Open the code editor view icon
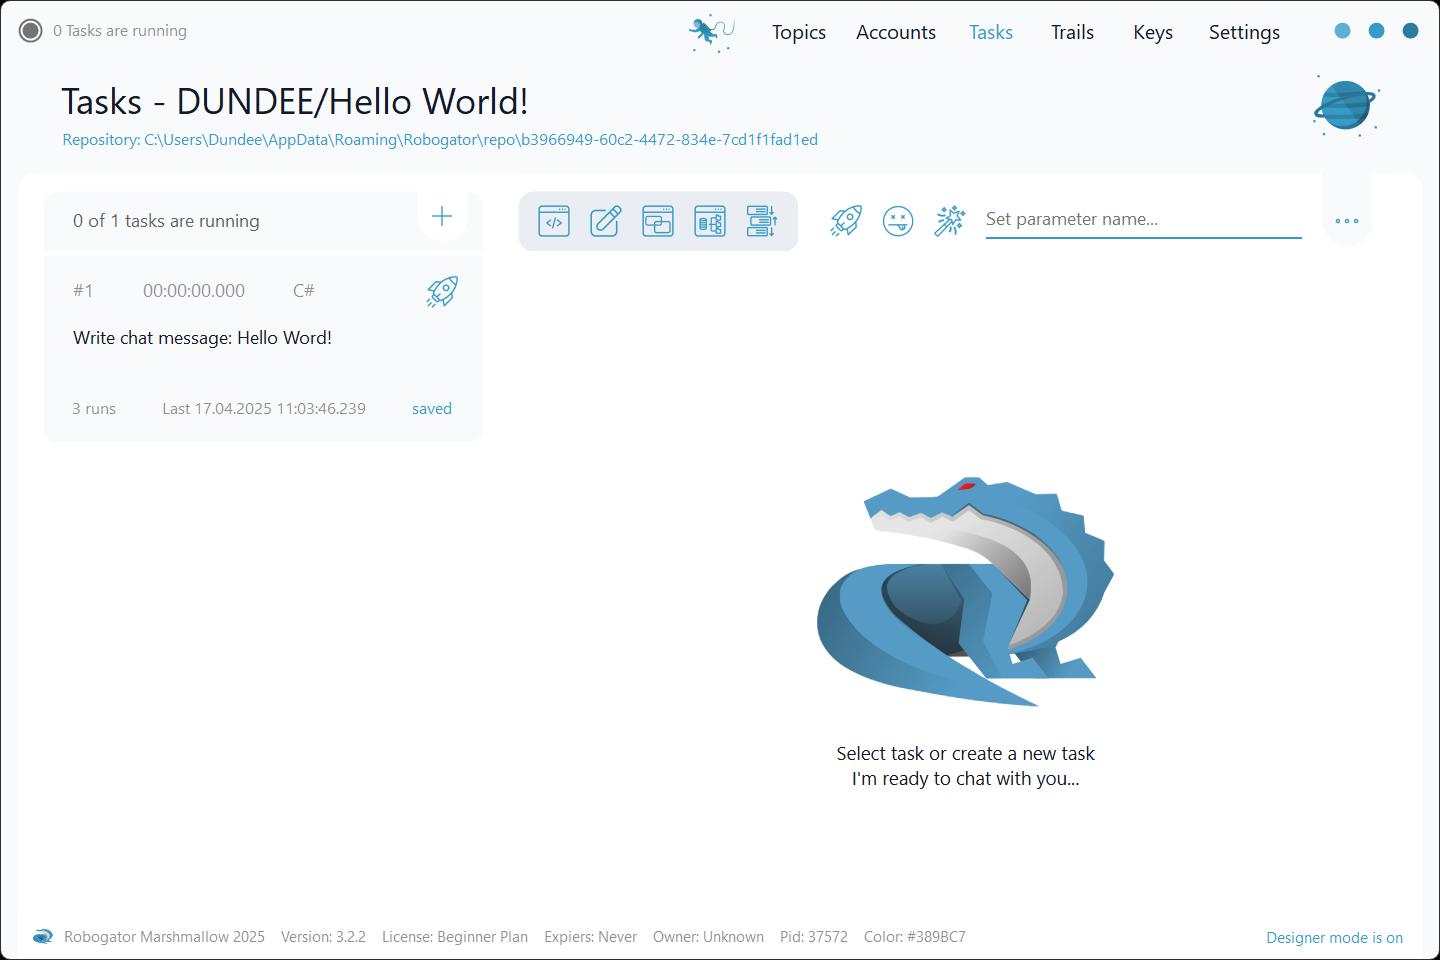 pyautogui.click(x=554, y=221)
